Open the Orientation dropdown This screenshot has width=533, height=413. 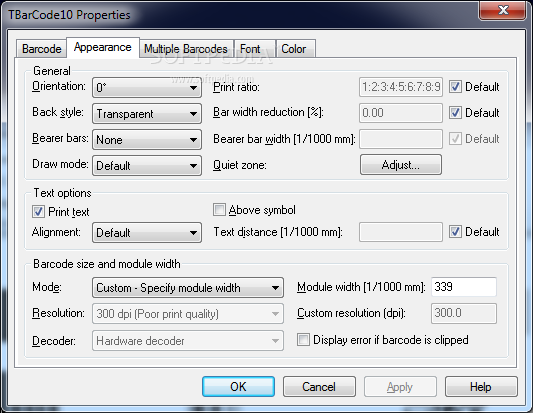click(x=147, y=87)
